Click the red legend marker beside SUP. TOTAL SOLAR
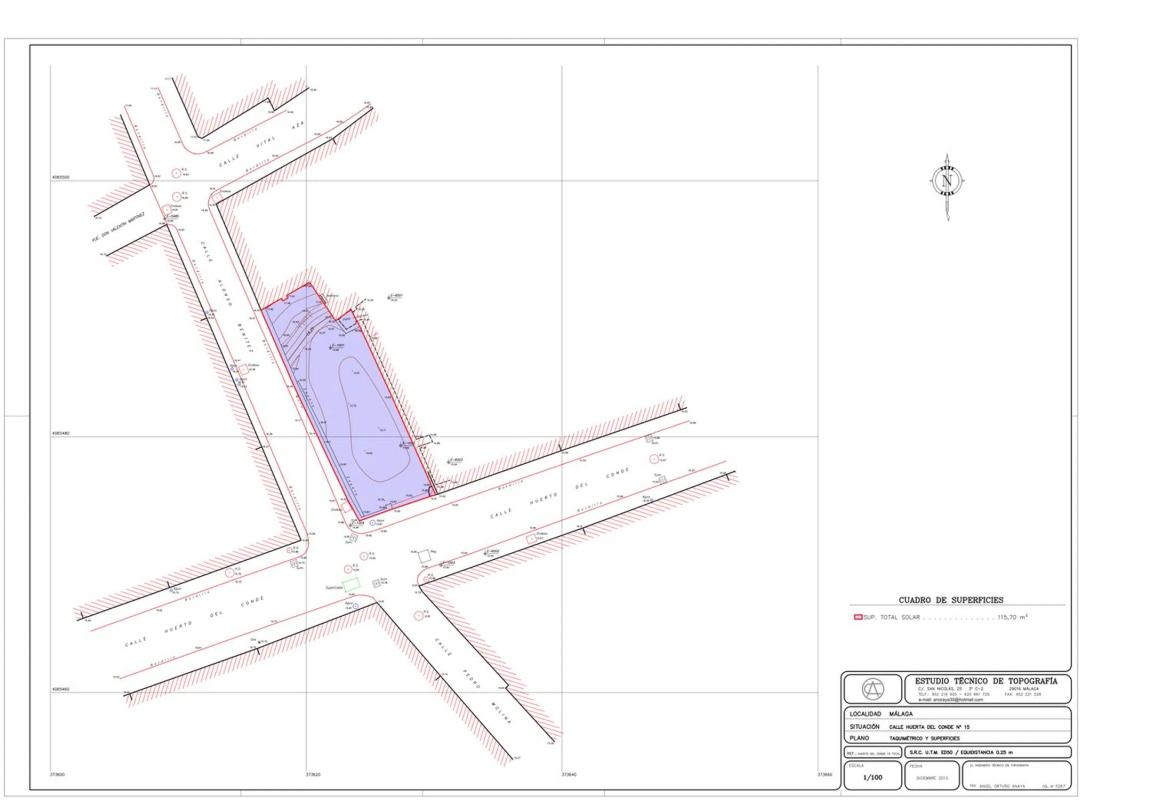The image size is (1151, 800). [857, 617]
